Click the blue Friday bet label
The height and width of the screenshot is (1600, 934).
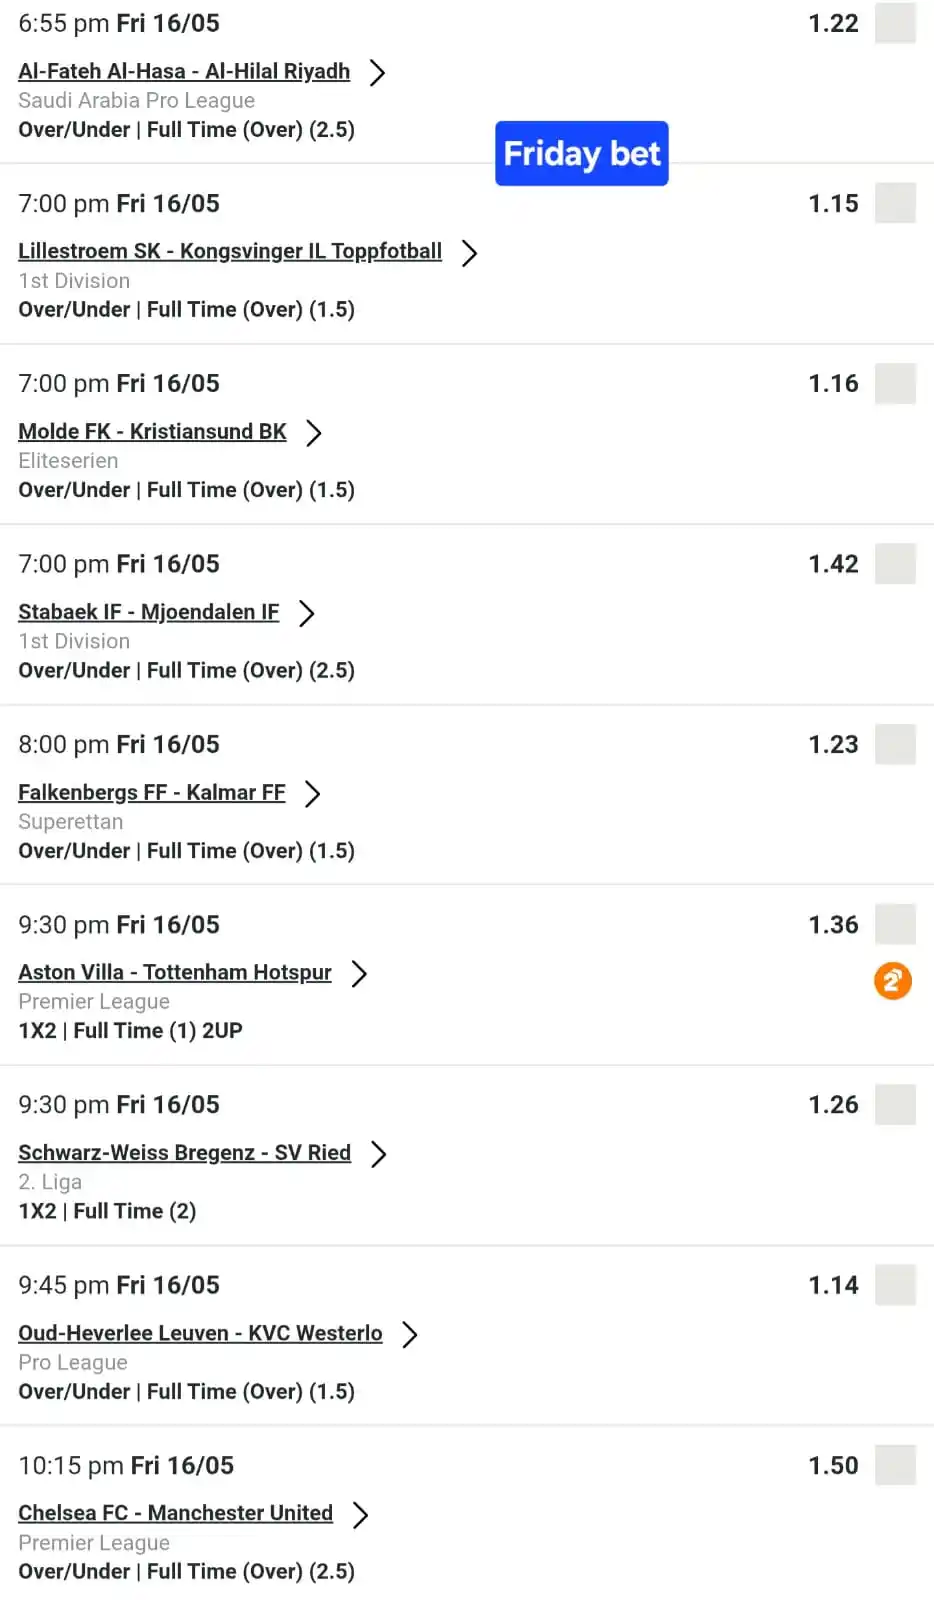tap(582, 153)
